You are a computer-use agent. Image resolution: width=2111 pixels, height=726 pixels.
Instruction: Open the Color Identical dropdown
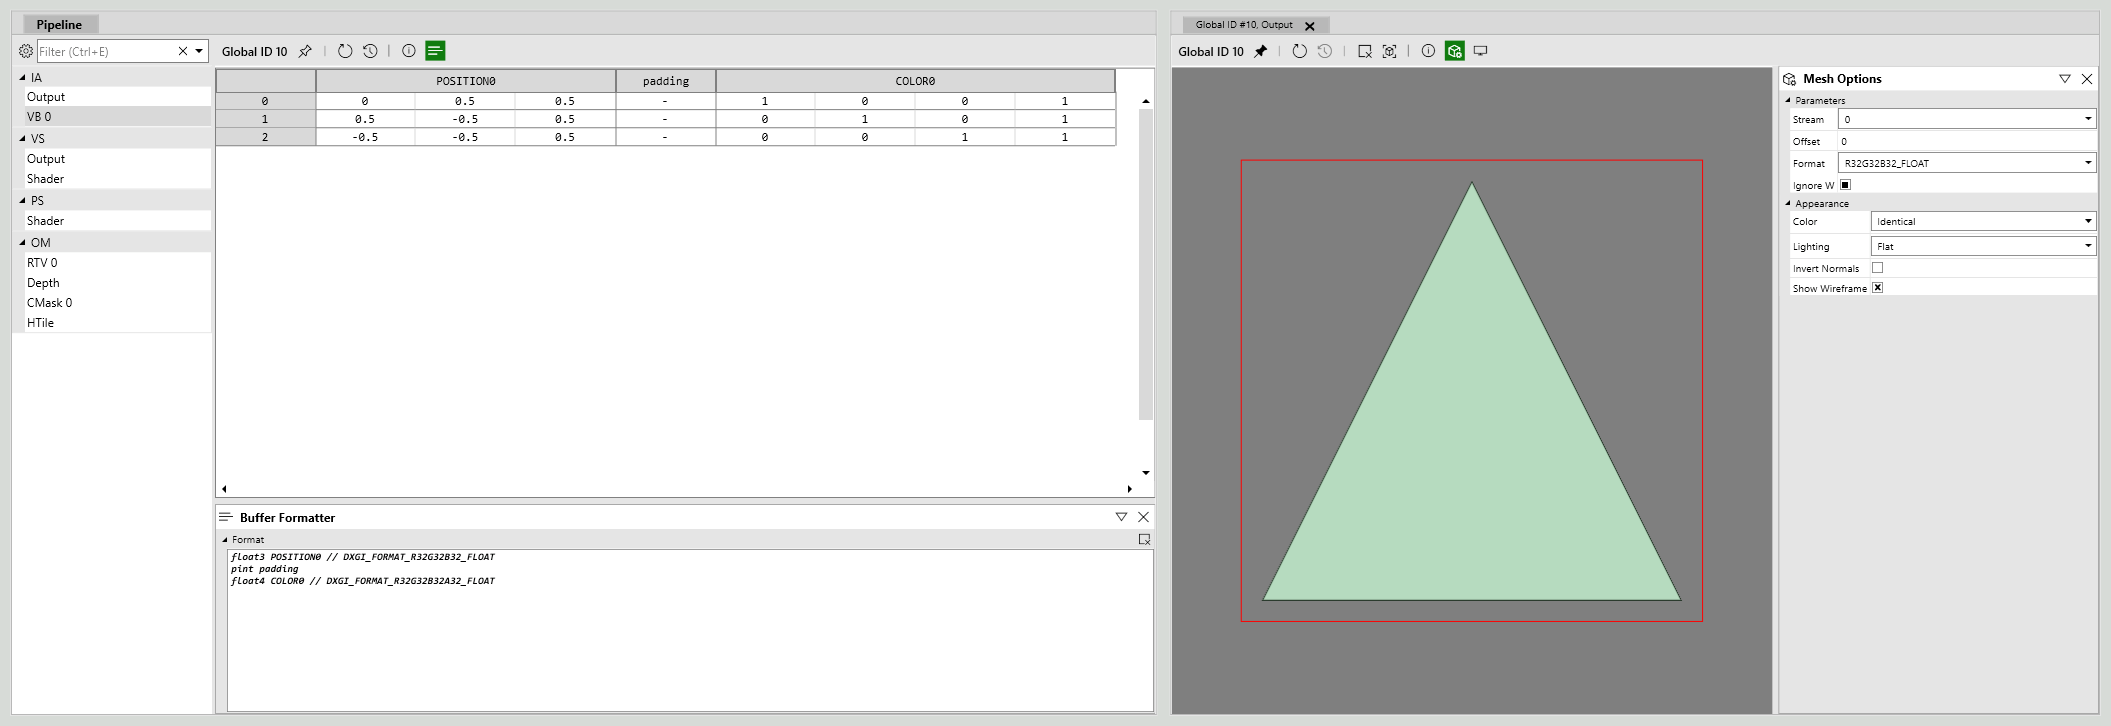(x=1983, y=221)
